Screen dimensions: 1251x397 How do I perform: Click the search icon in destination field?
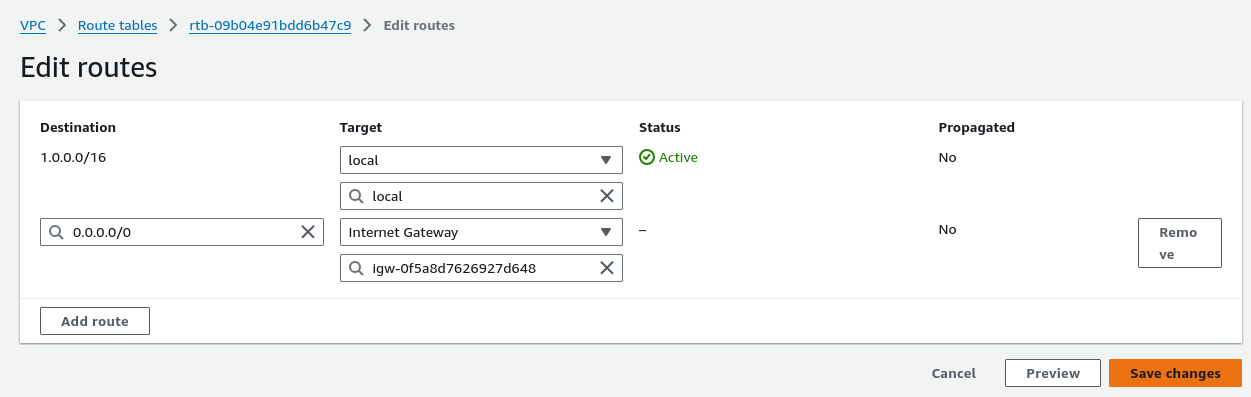pyautogui.click(x=57, y=232)
